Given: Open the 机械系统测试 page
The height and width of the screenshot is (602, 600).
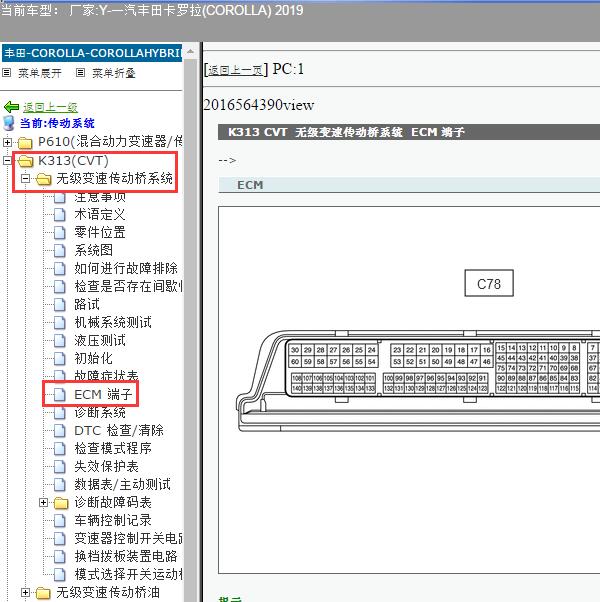Looking at the screenshot, I should coord(113,322).
